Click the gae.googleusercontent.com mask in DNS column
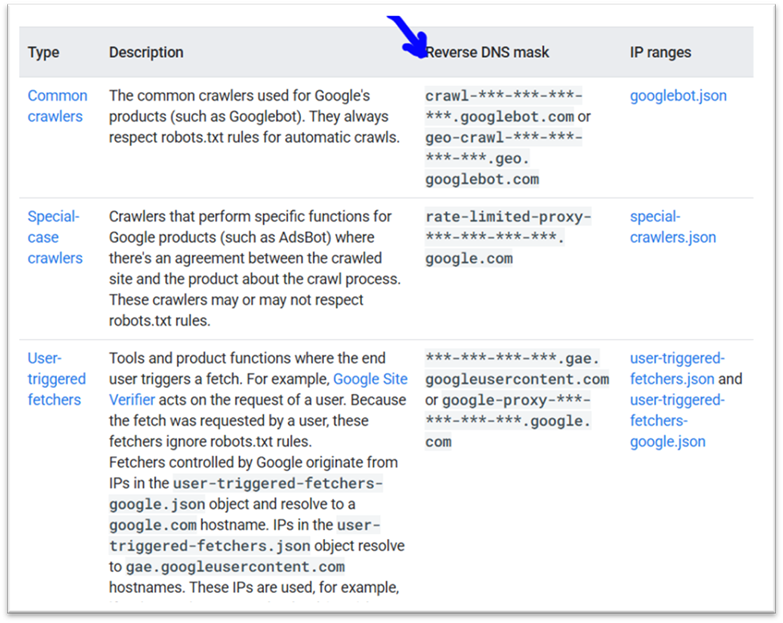 517,368
